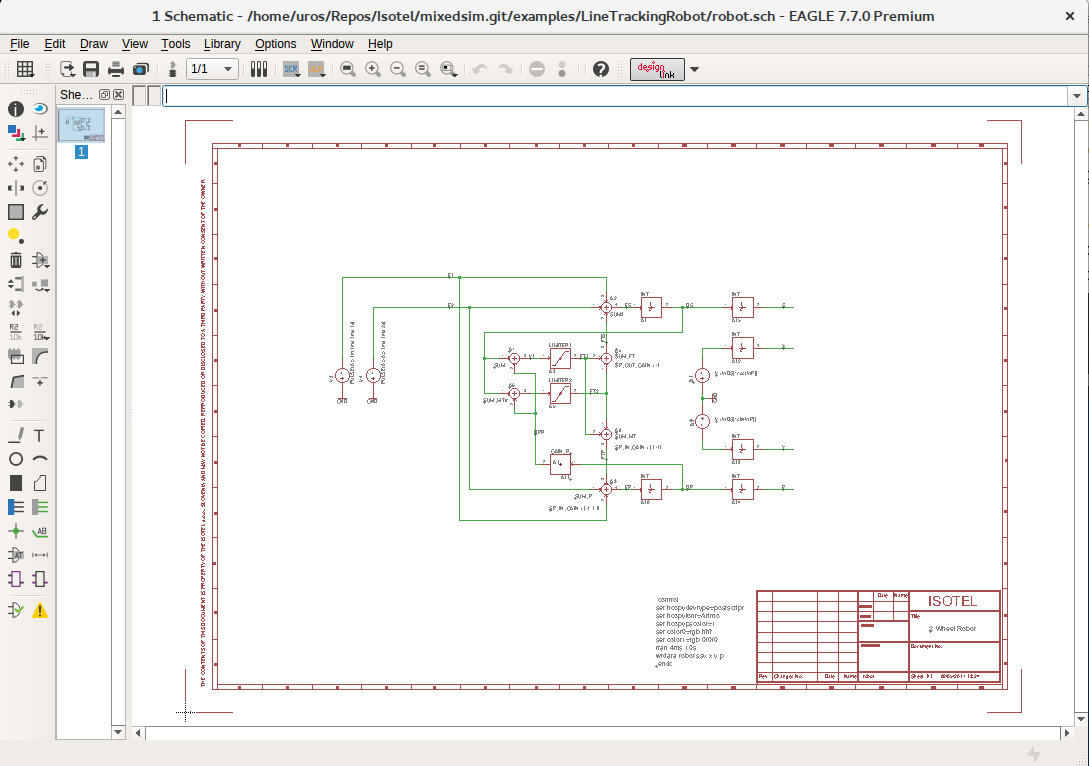Select sheet 1 thumbnail

(x=81, y=125)
